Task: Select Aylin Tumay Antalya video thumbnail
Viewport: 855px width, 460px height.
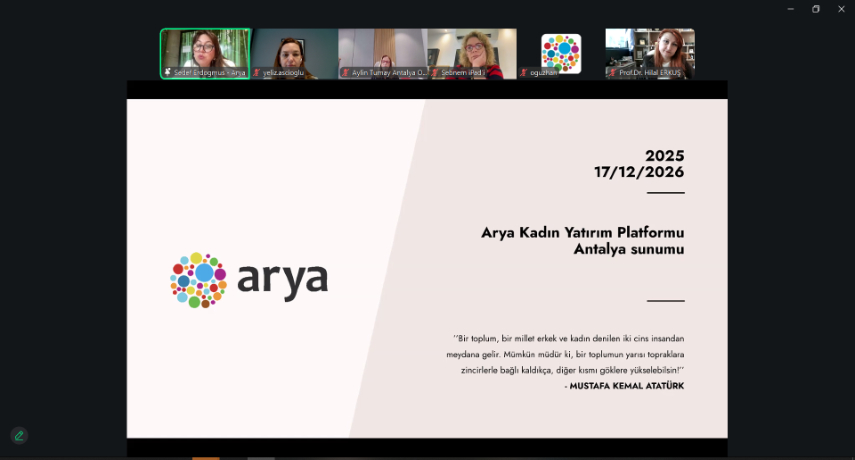Action: click(383, 50)
